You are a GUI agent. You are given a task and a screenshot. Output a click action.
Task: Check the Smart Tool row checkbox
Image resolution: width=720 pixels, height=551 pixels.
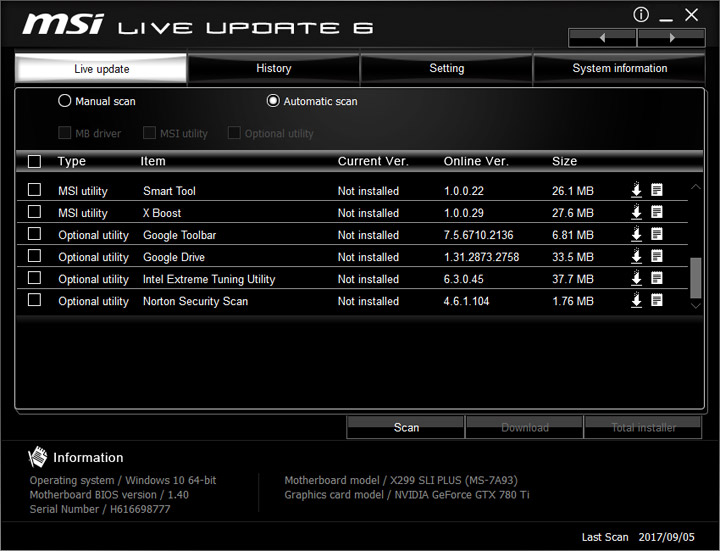pos(34,190)
